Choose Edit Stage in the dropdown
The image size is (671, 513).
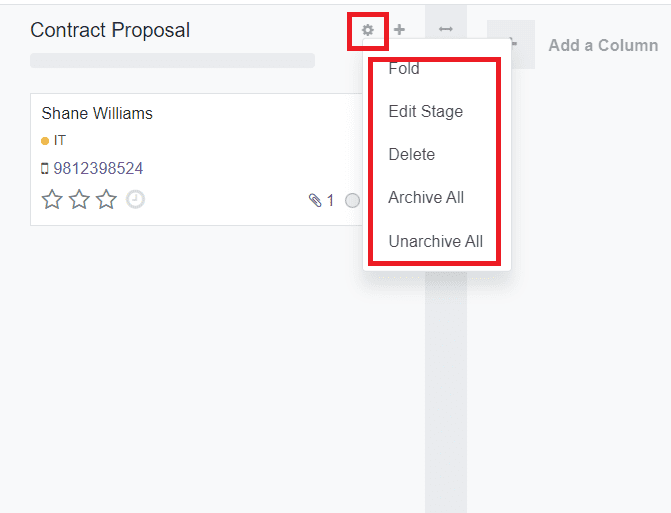[425, 111]
